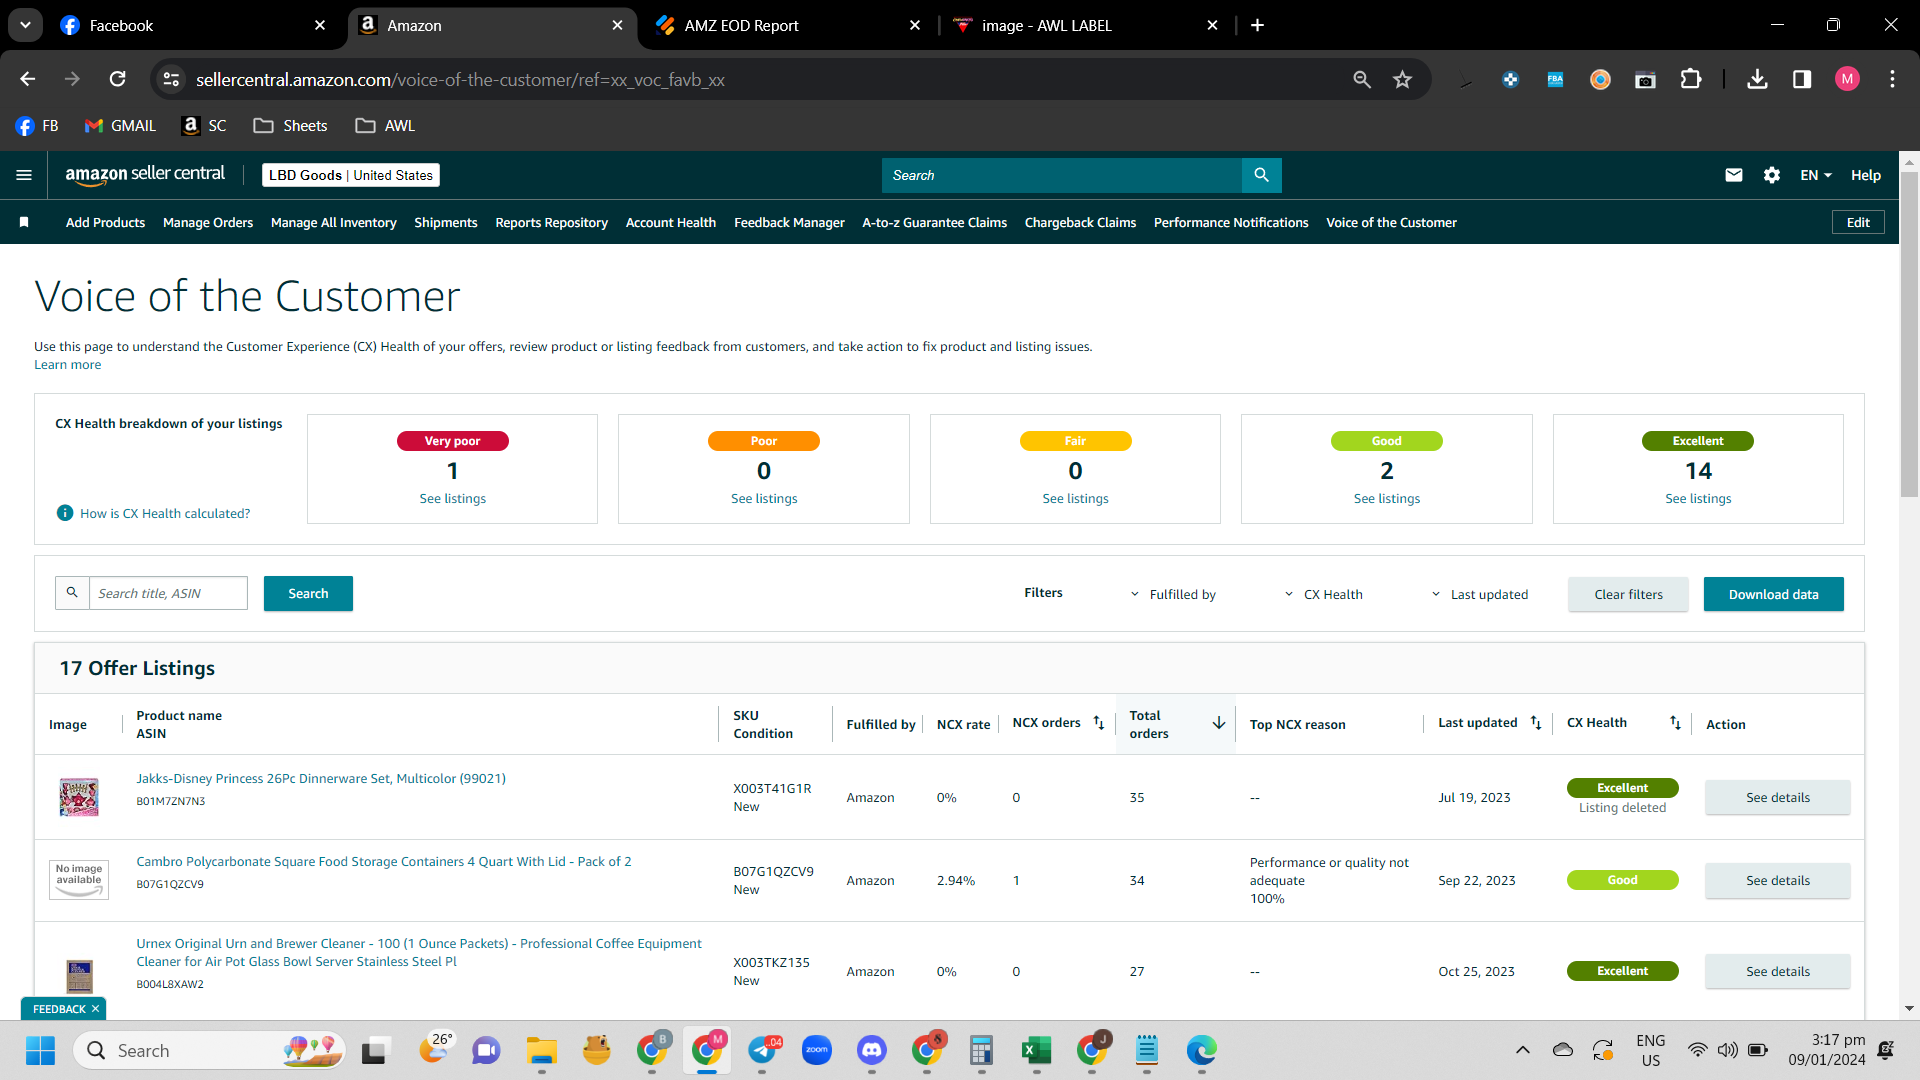
Task: Click the teal magnifier search button in header
Action: 1262,175
